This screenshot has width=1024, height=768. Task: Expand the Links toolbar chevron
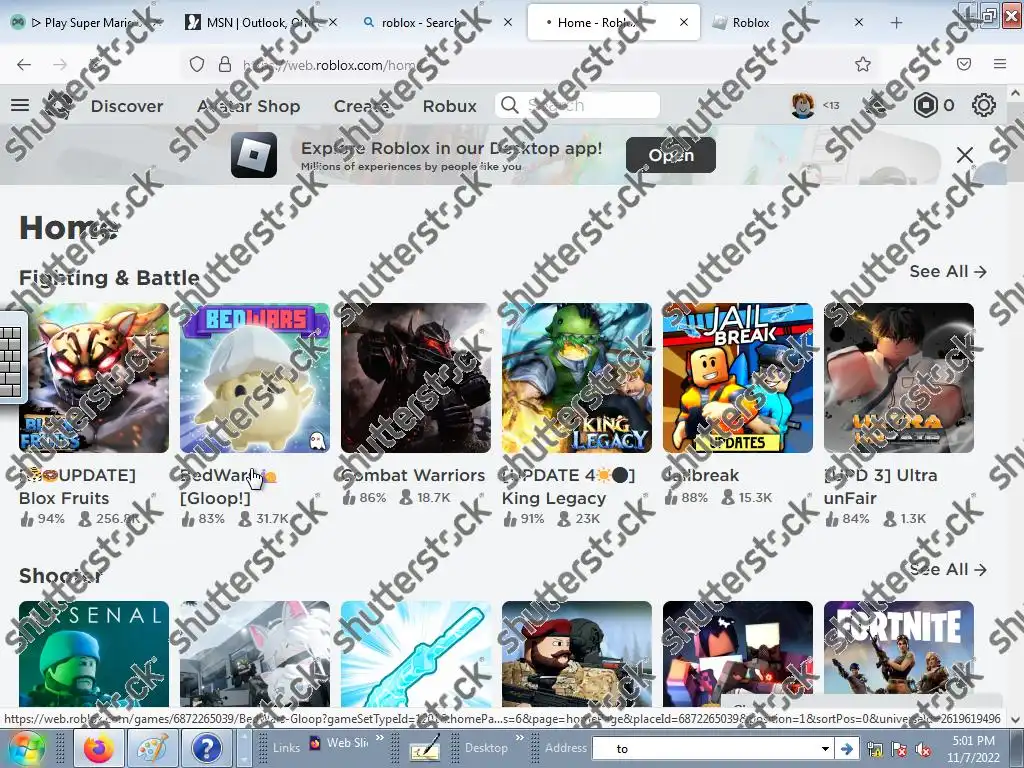pos(379,738)
